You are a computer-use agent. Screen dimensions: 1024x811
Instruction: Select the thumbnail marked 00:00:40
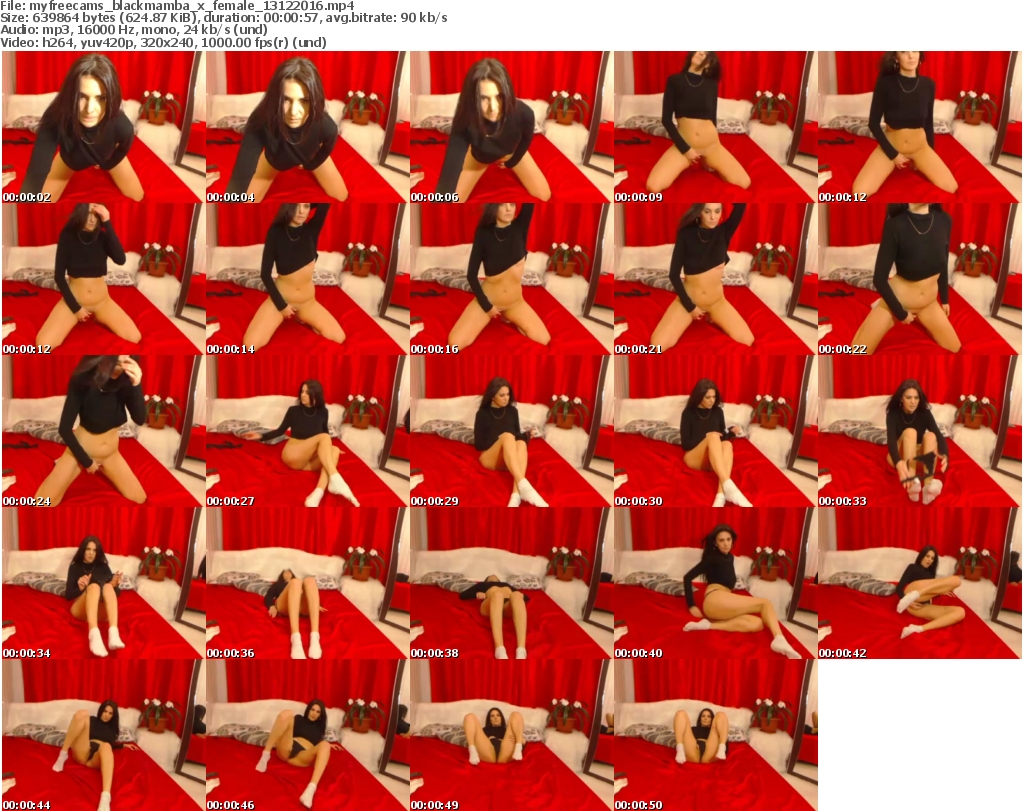pyautogui.click(x=715, y=583)
